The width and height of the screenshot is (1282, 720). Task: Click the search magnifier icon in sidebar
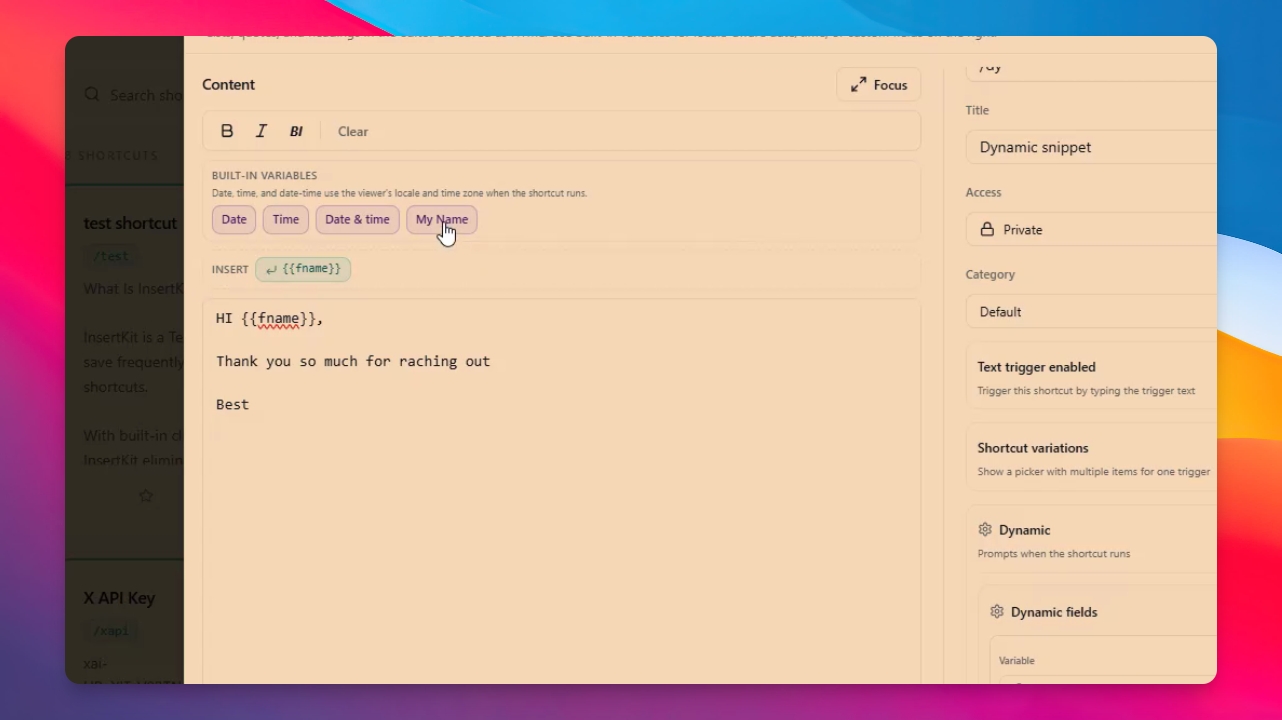[92, 94]
